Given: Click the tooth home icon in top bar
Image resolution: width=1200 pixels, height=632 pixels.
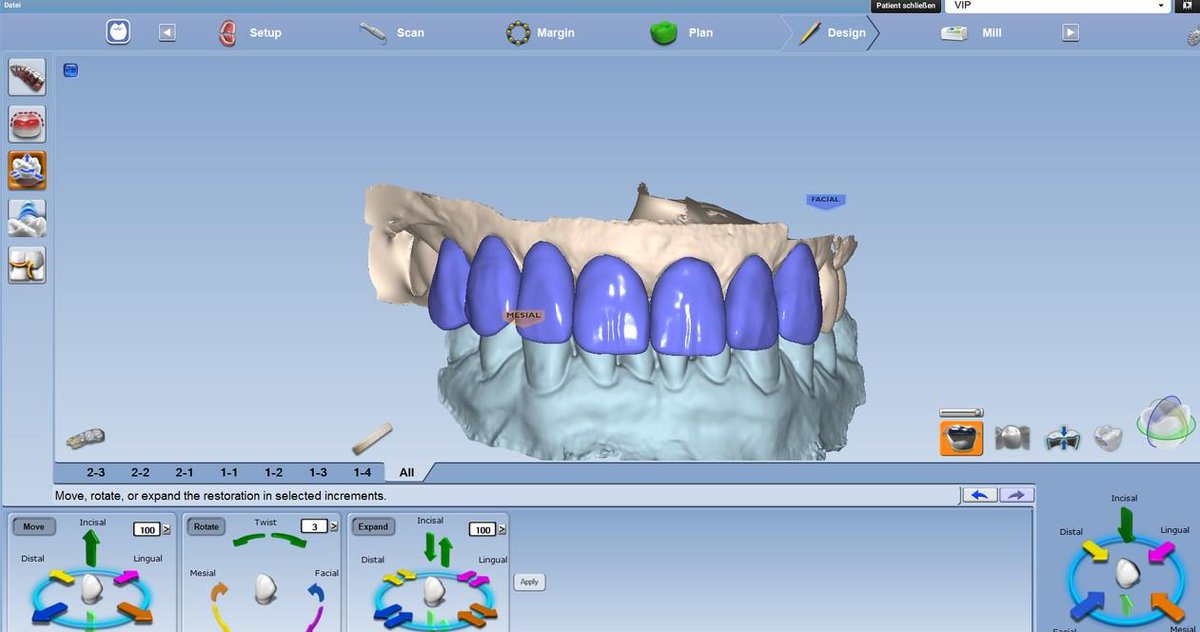Looking at the screenshot, I should [x=118, y=32].
